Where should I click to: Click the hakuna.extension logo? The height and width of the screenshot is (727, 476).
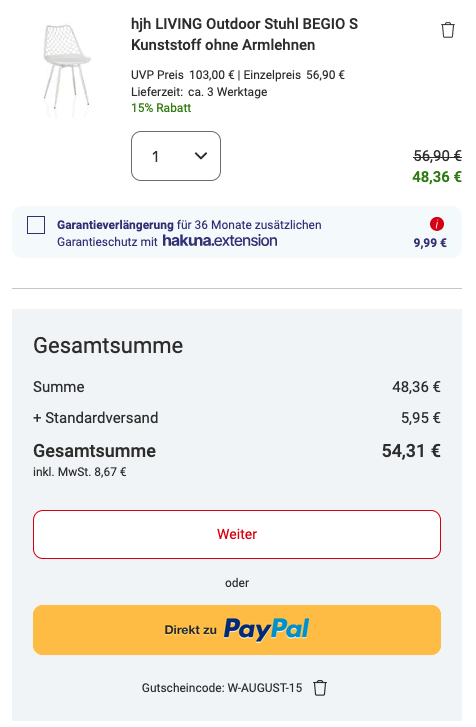220,241
